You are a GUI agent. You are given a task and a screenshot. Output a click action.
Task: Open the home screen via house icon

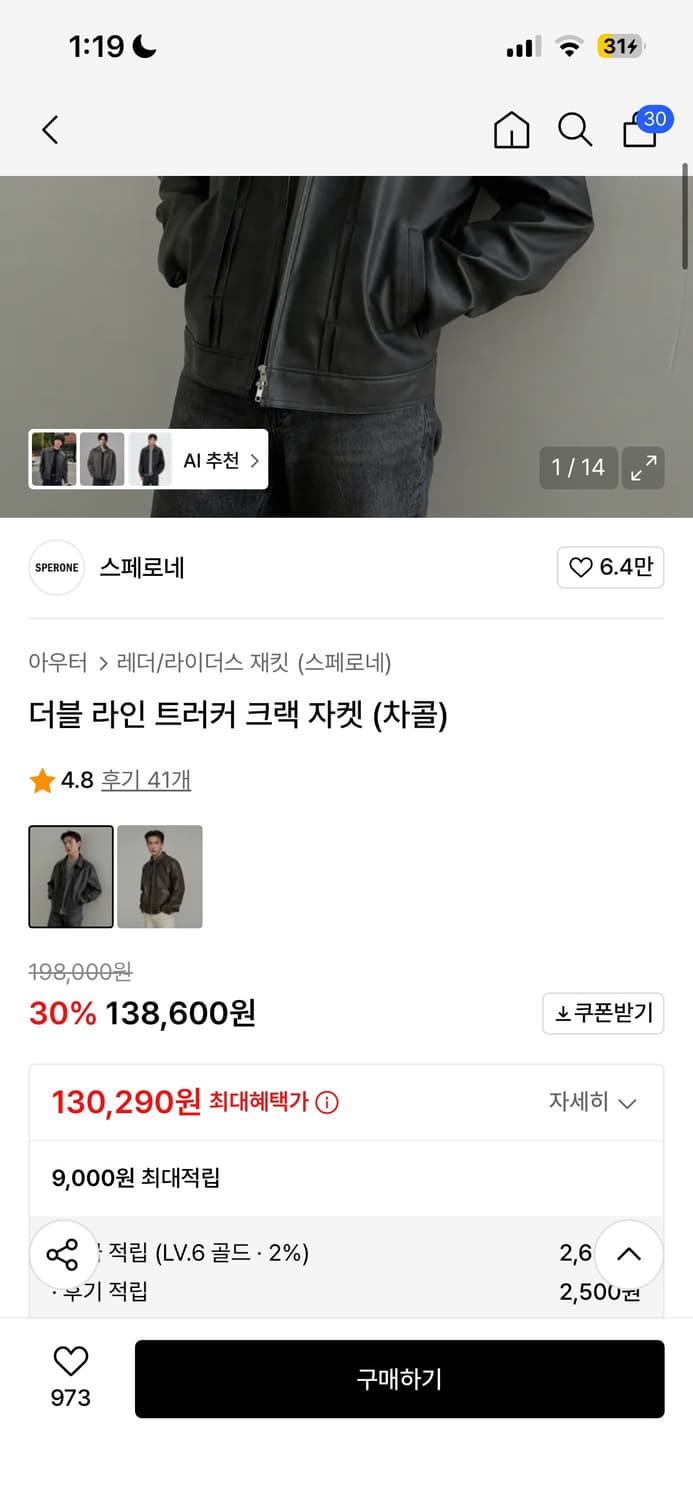511,130
